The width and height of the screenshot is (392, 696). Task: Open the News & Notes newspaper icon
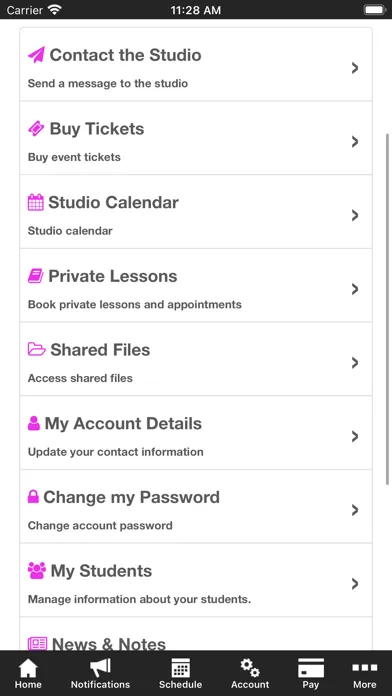pyautogui.click(x=37, y=644)
